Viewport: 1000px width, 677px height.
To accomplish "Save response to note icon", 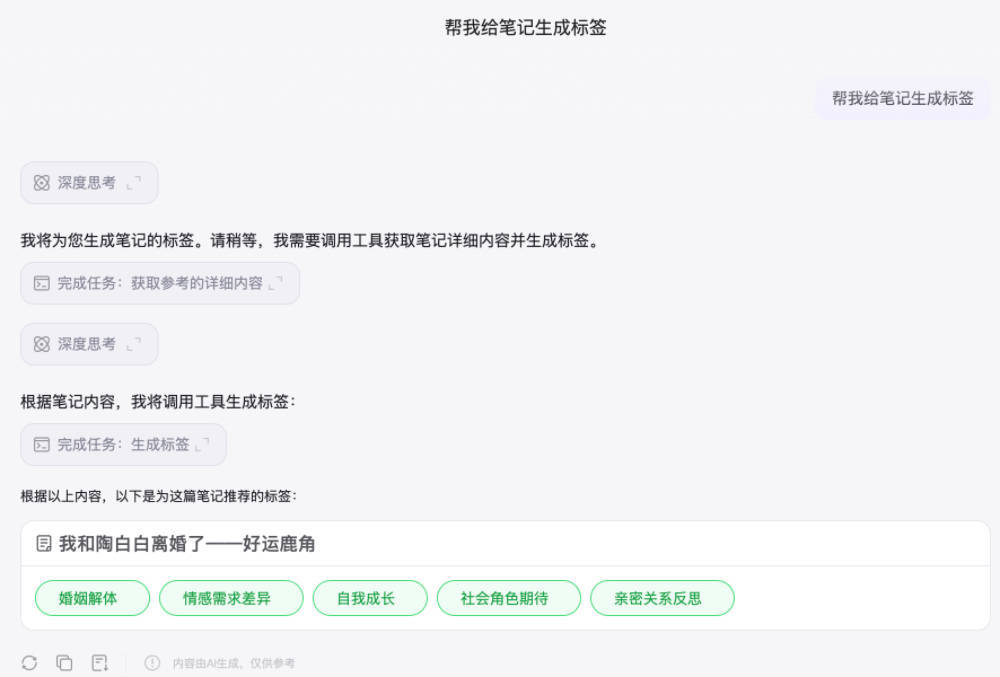I will pos(99,663).
